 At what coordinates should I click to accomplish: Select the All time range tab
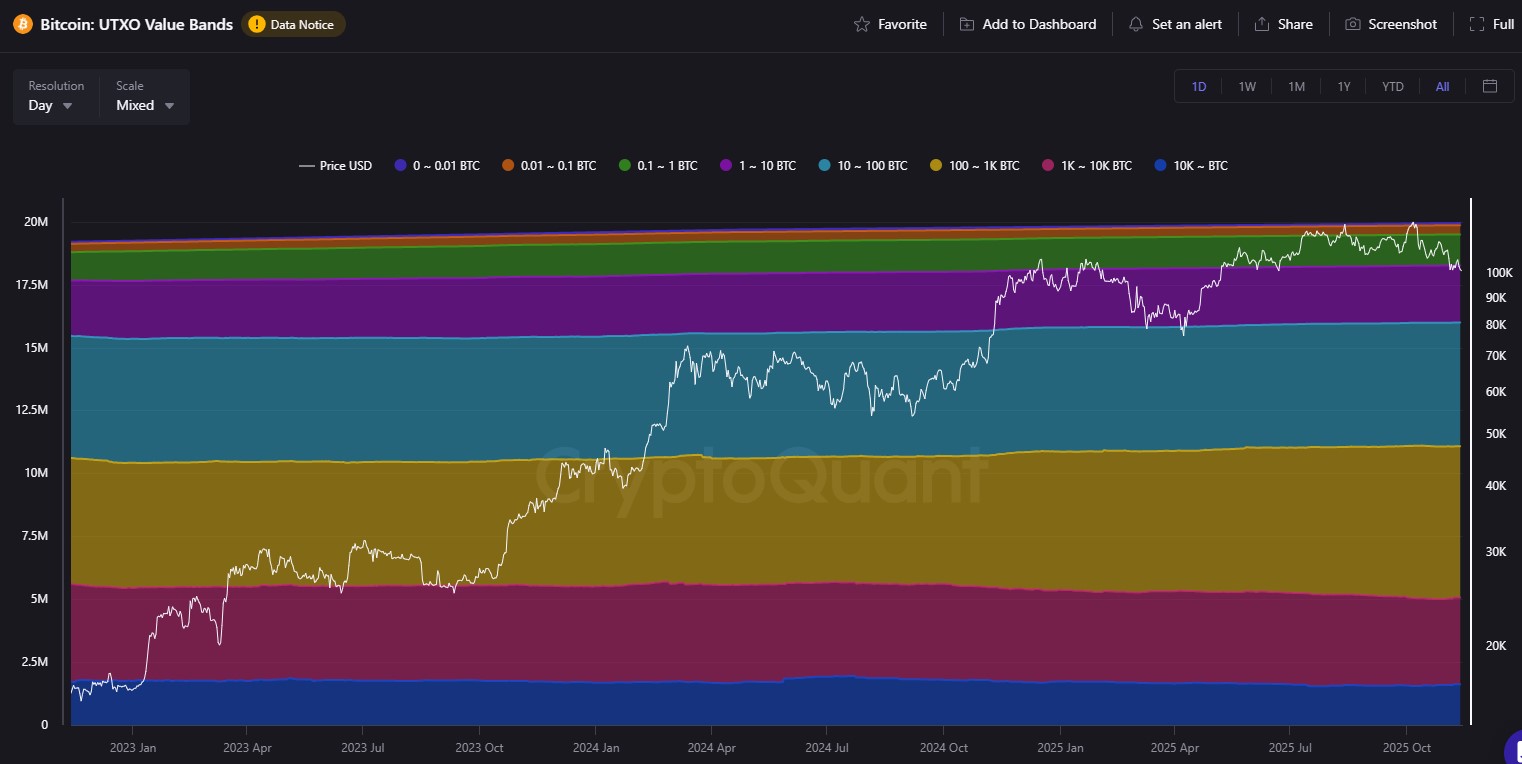1442,87
